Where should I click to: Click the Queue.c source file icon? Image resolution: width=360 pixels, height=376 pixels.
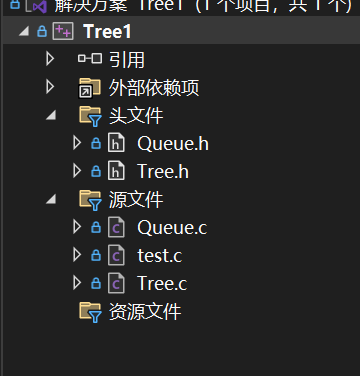point(116,227)
